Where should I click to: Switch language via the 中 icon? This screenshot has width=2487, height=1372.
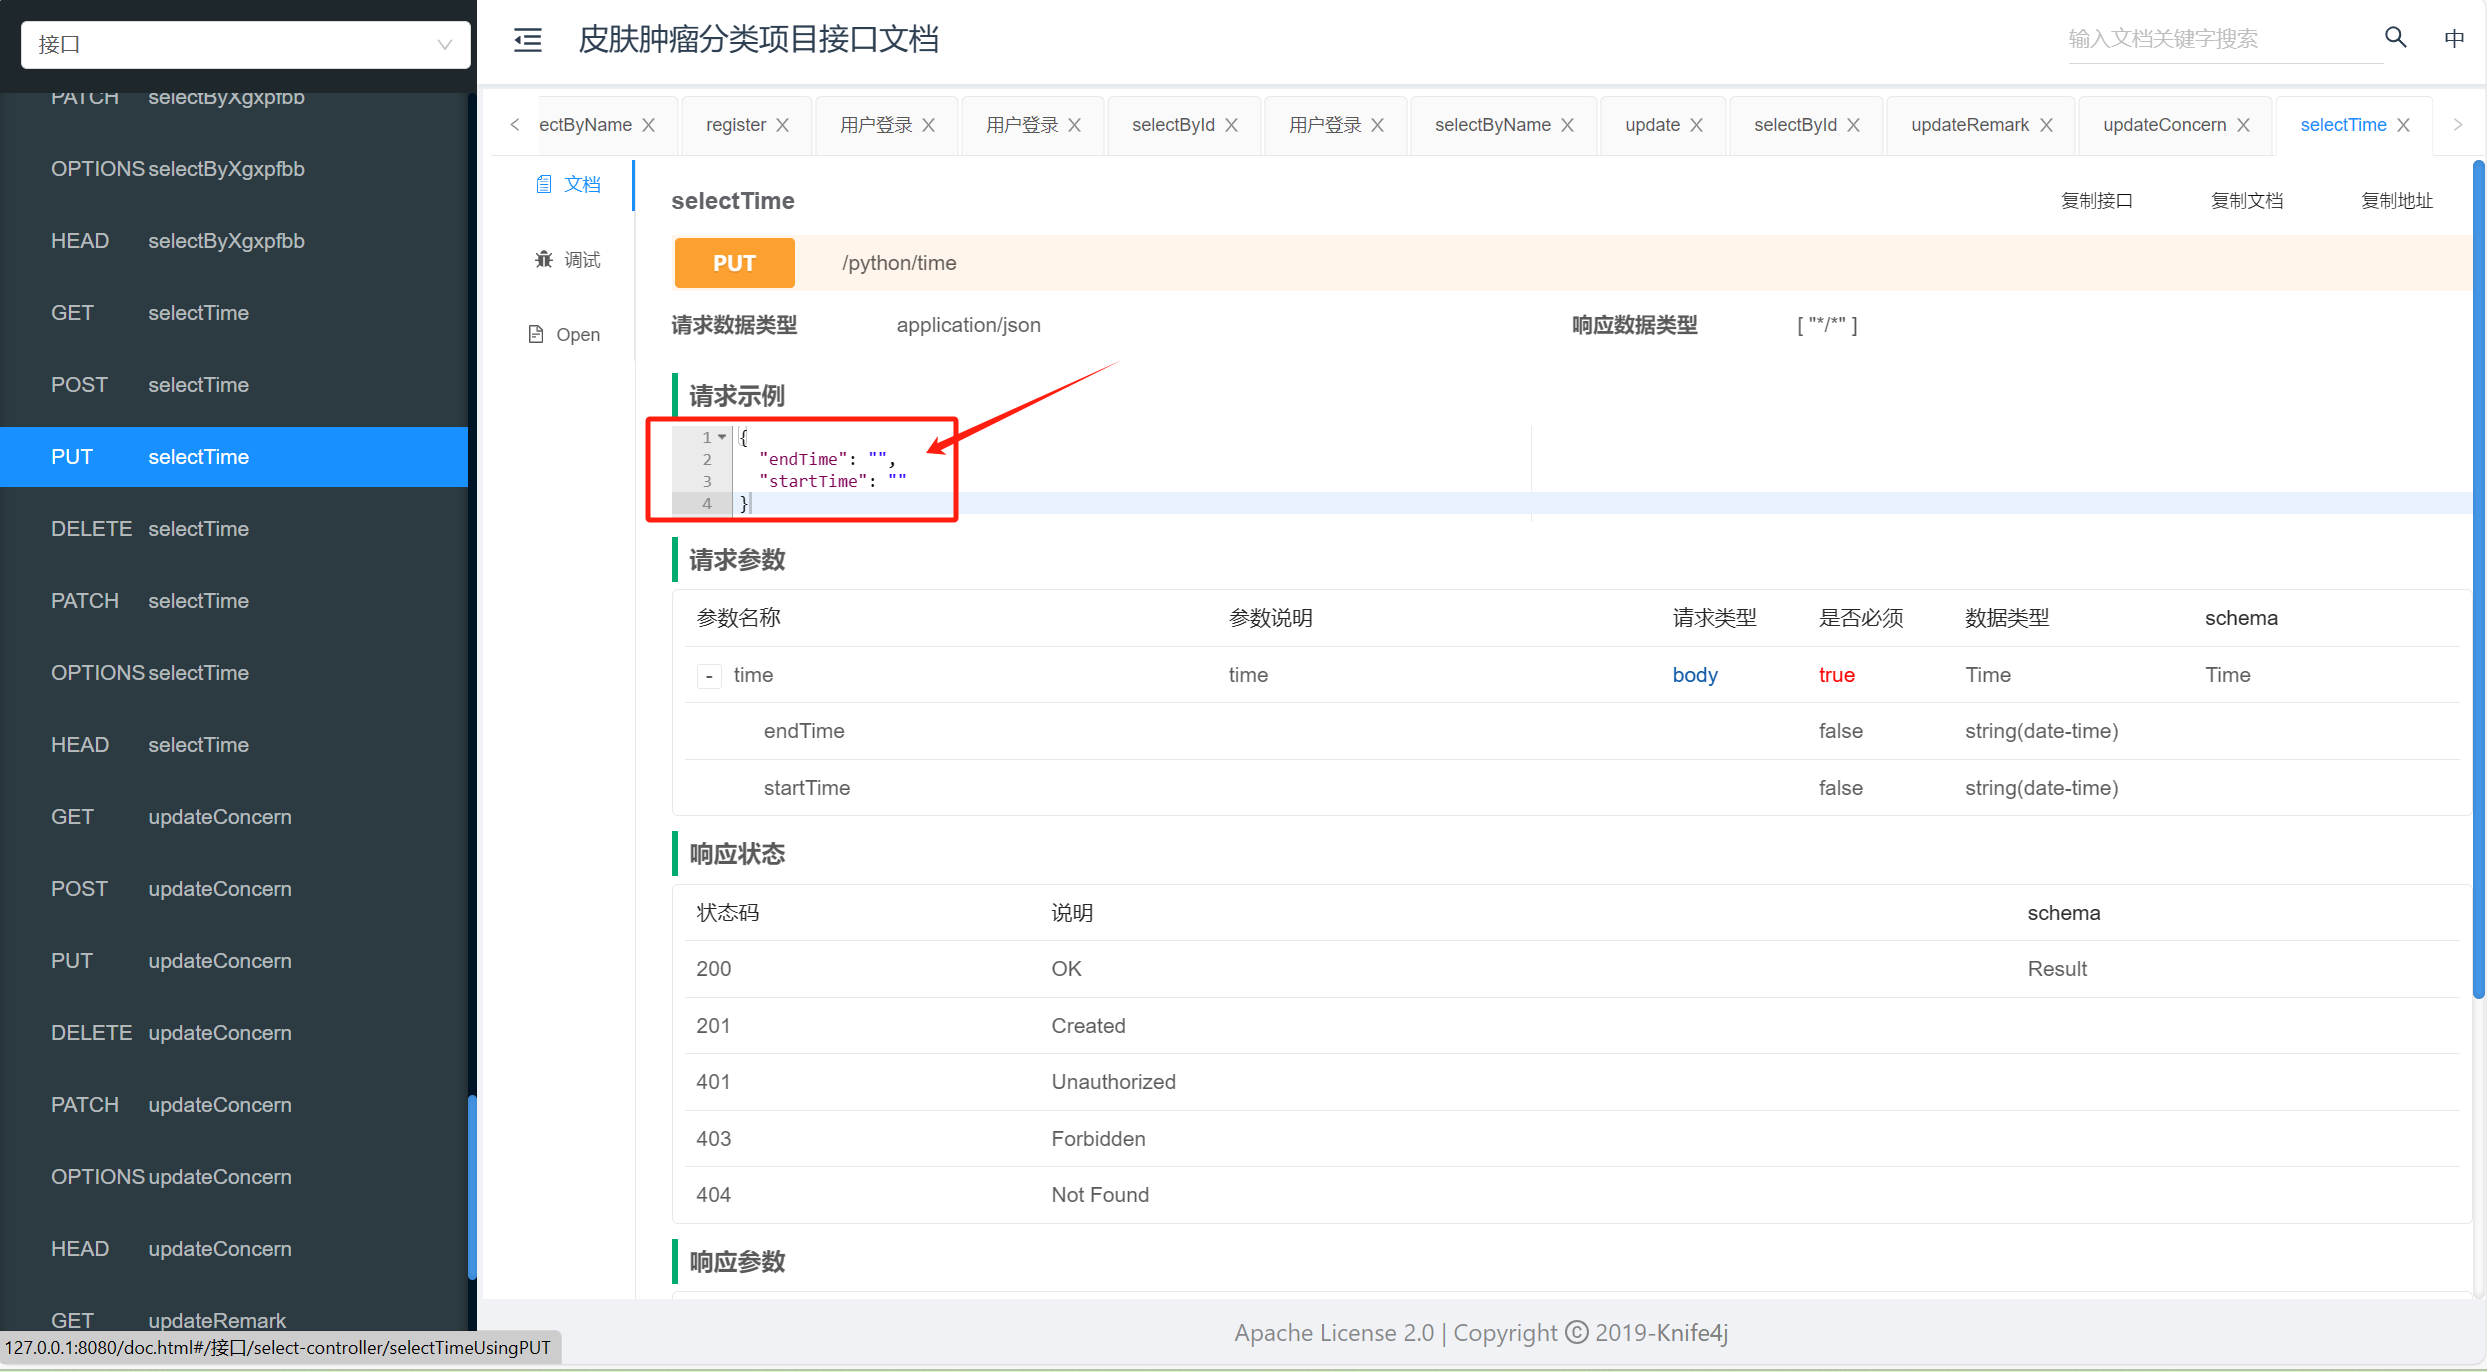click(2454, 38)
